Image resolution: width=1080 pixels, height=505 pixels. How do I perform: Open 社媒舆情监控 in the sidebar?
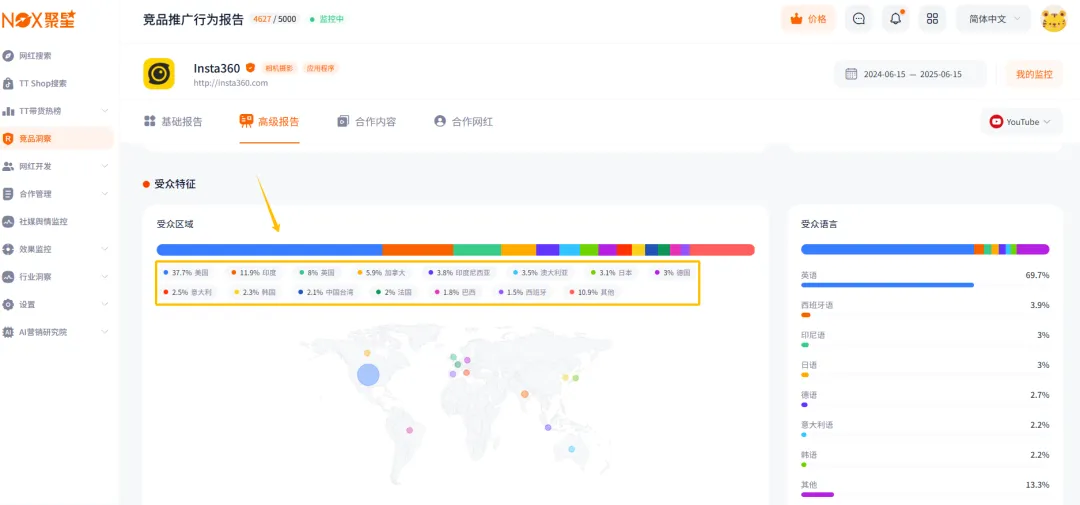(x=43, y=222)
